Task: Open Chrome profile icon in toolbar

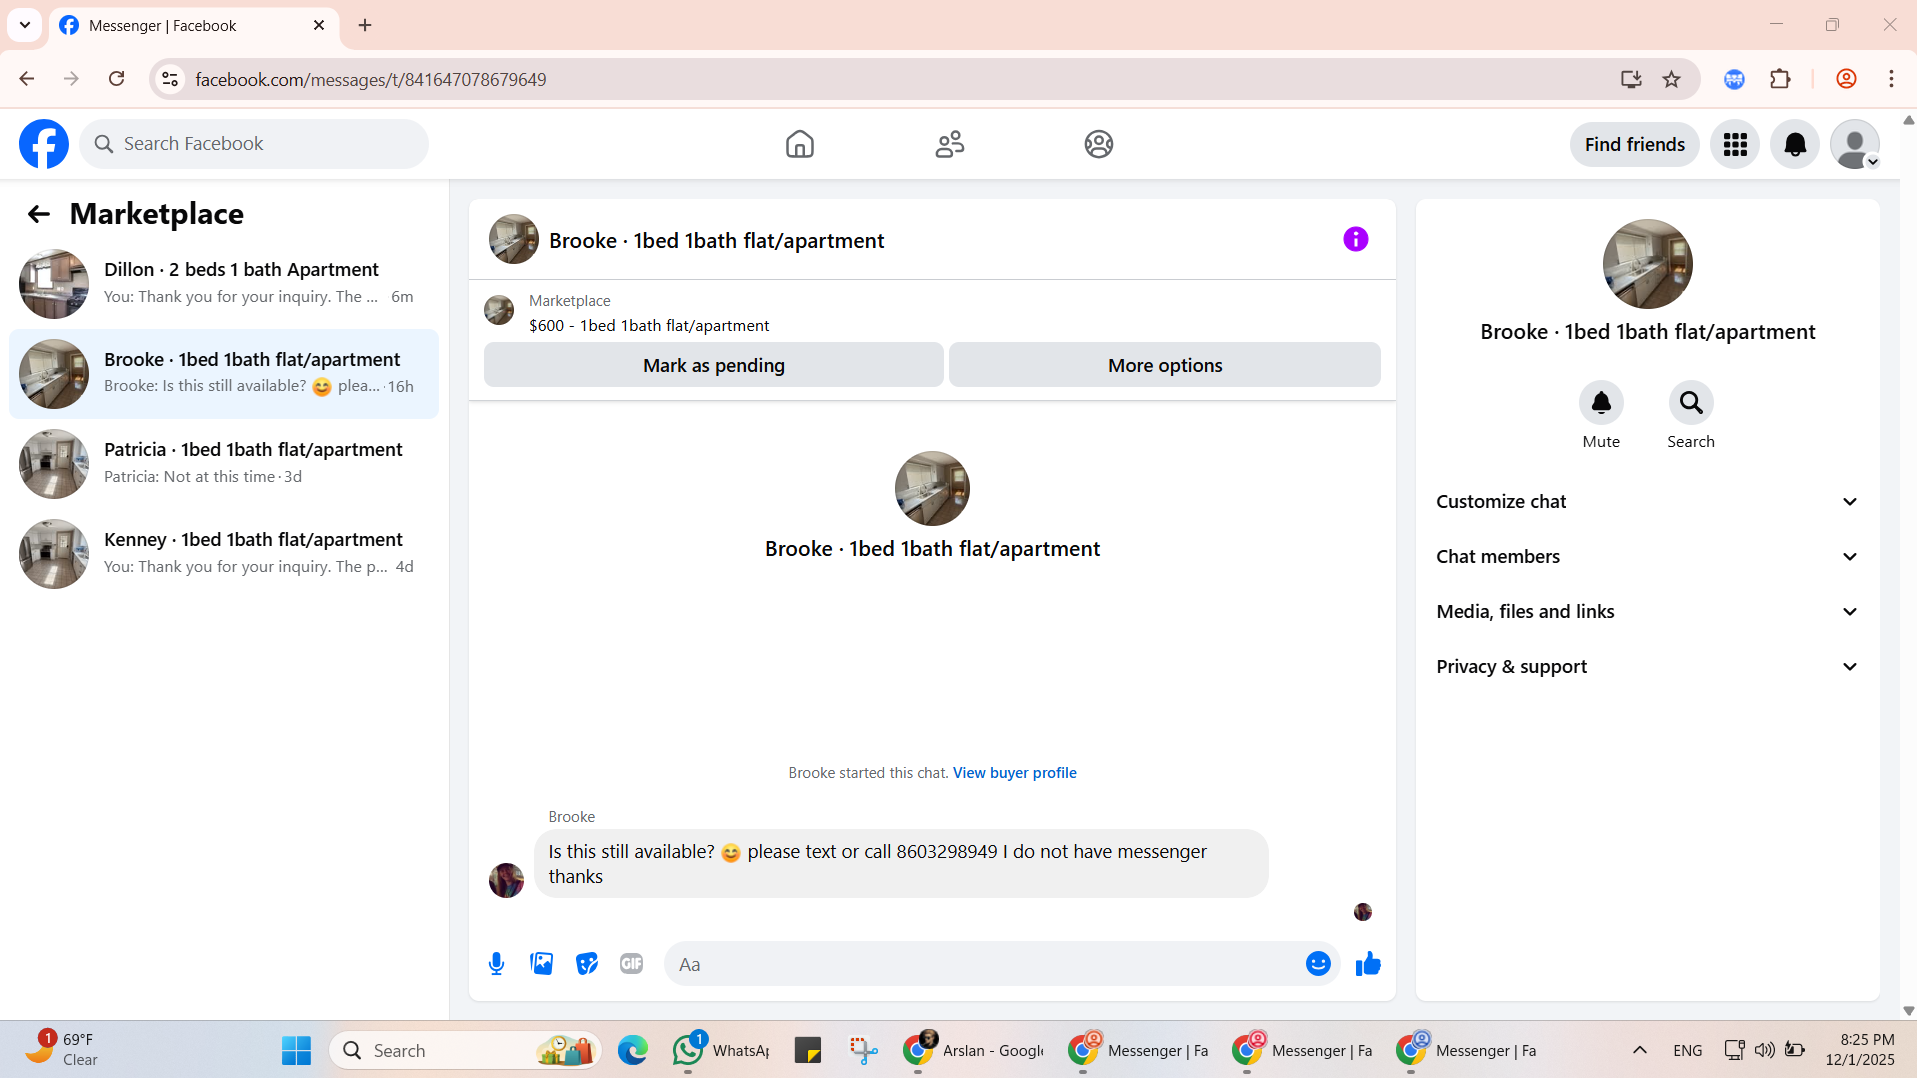Action: click(x=1846, y=79)
